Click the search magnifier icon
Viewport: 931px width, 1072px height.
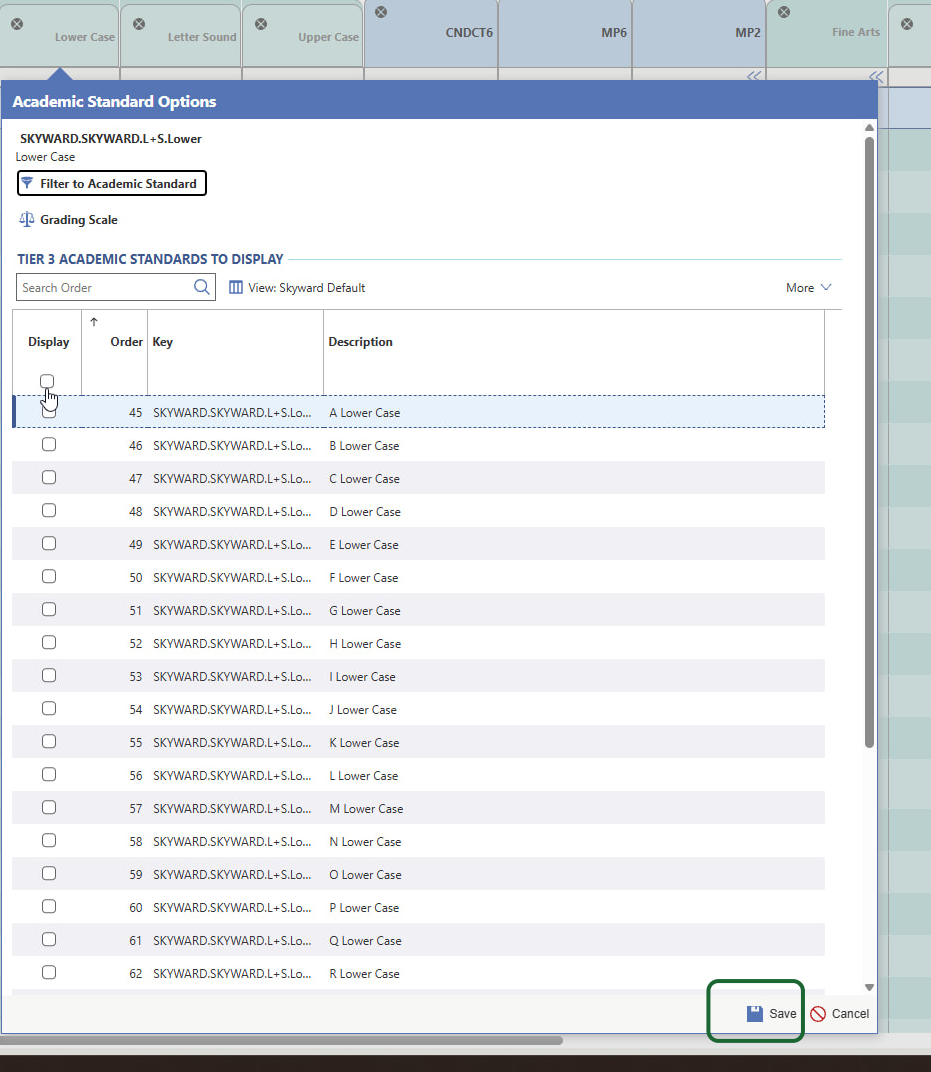202,287
